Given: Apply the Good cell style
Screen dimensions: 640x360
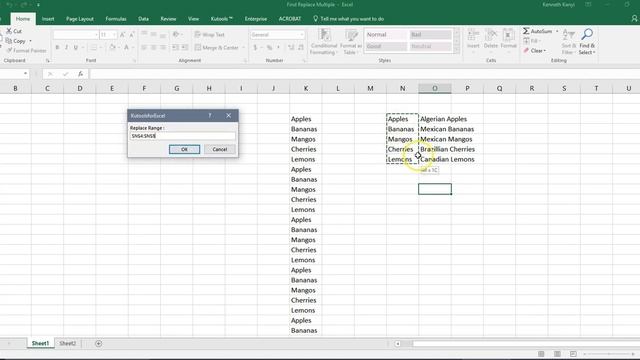Looking at the screenshot, I should [386, 46].
